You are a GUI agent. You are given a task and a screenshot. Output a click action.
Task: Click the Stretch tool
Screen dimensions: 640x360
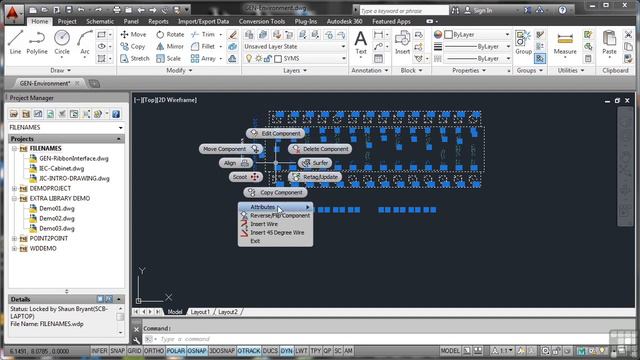[135, 58]
